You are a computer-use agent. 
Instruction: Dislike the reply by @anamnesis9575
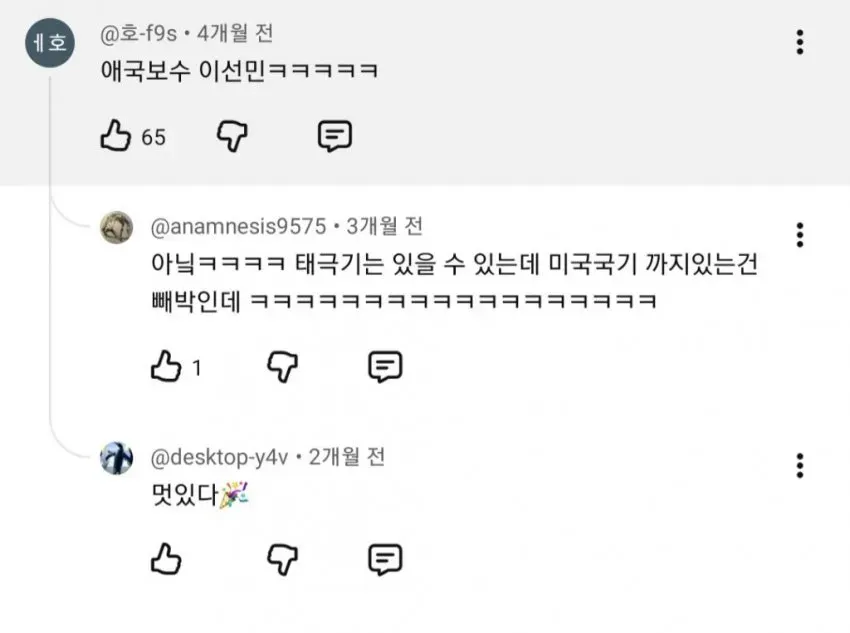282,367
